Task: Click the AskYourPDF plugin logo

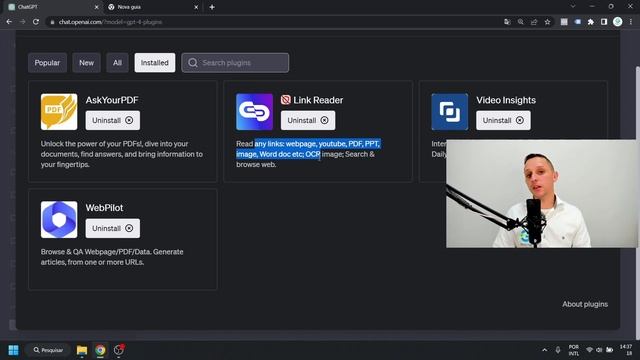Action: (59, 112)
